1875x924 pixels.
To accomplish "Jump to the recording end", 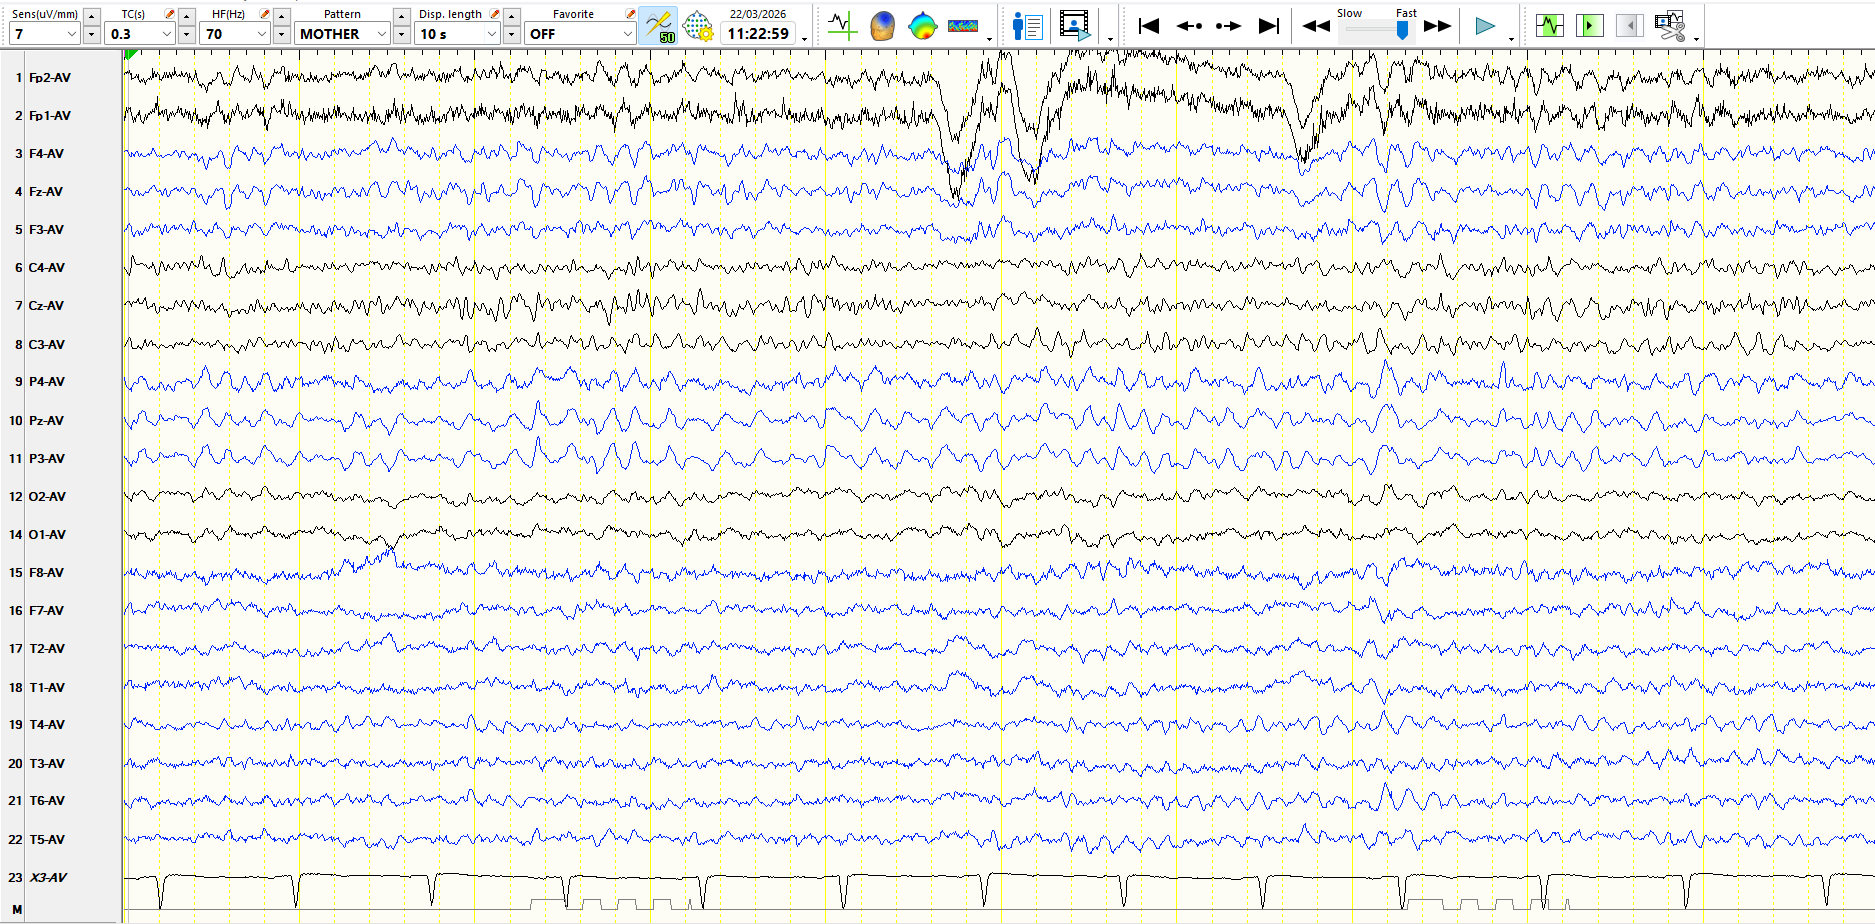I will point(1268,26).
